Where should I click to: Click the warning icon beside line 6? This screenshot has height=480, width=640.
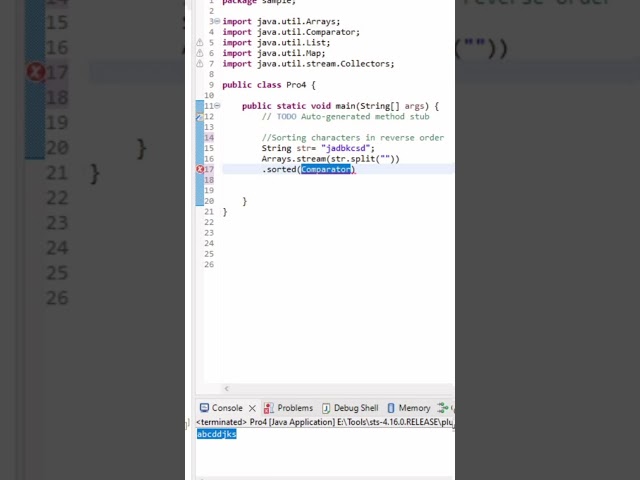(x=200, y=53)
